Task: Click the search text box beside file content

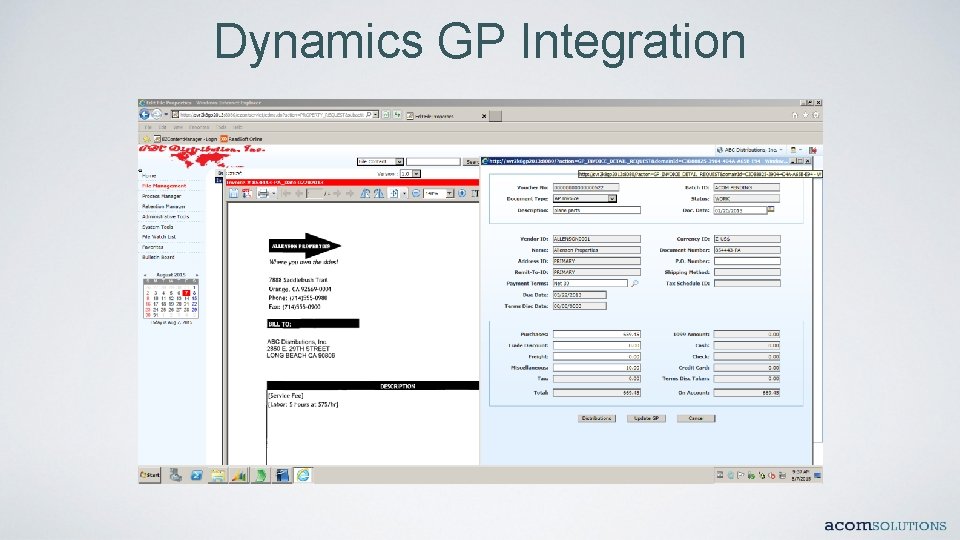Action: [433, 162]
